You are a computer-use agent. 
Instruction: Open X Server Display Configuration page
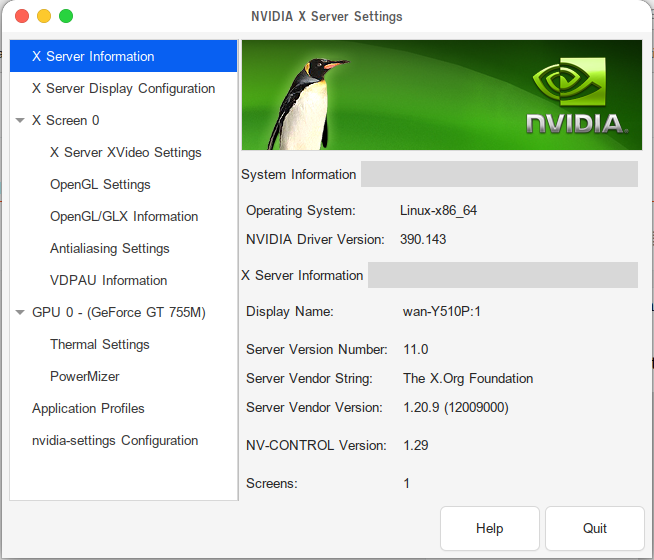(x=123, y=88)
